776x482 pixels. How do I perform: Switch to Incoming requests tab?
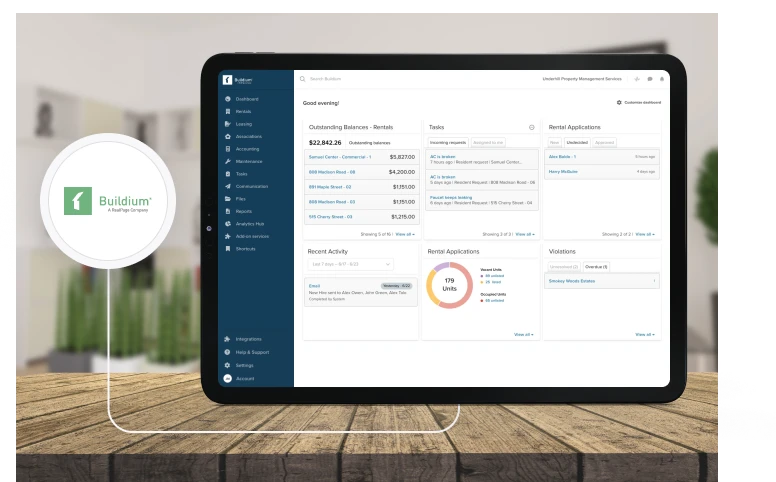tap(448, 143)
